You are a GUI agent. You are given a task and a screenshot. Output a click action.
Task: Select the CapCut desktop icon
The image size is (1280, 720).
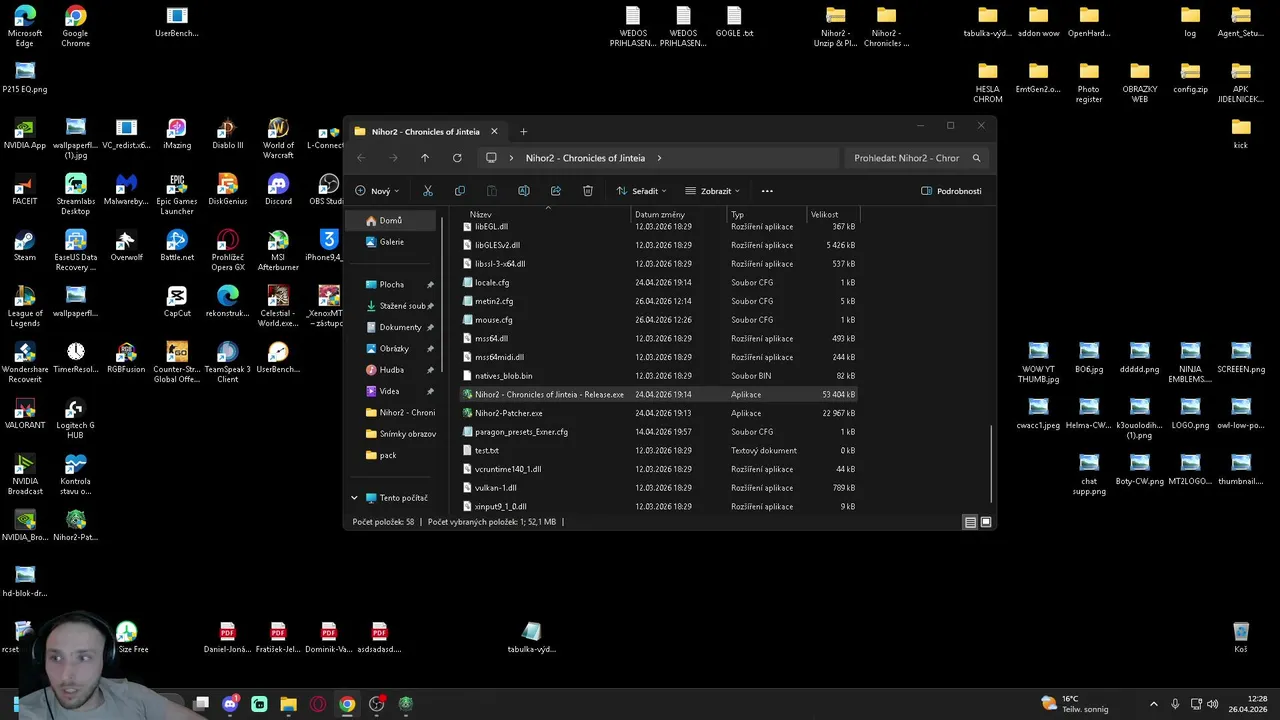coord(177,301)
